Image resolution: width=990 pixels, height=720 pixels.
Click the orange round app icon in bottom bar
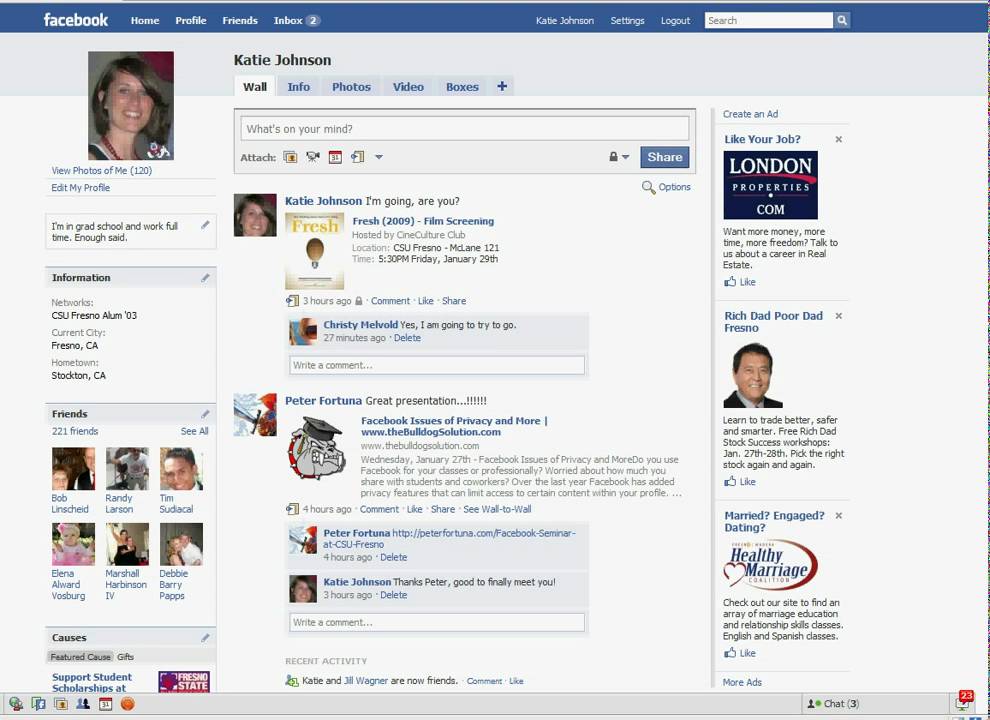click(x=128, y=704)
